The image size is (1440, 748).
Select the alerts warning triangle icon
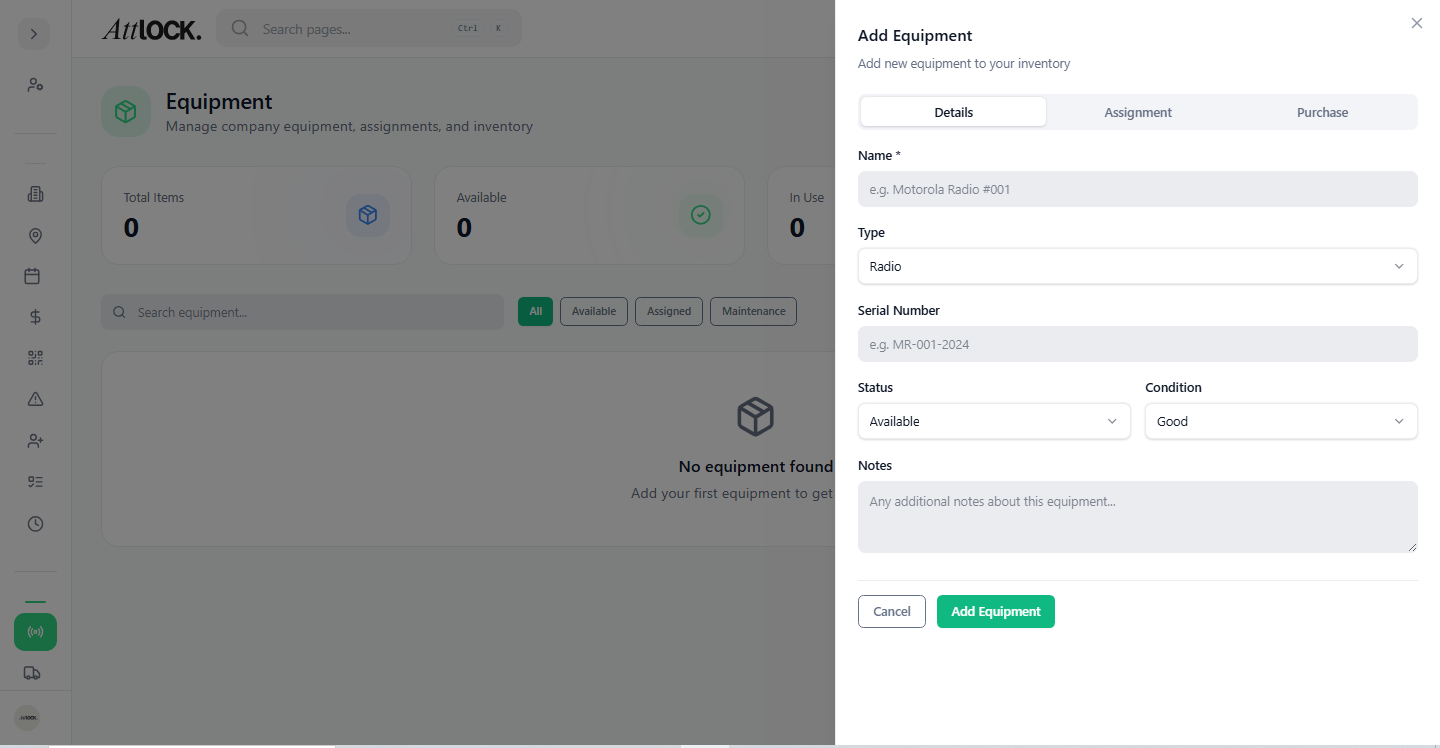coord(35,398)
